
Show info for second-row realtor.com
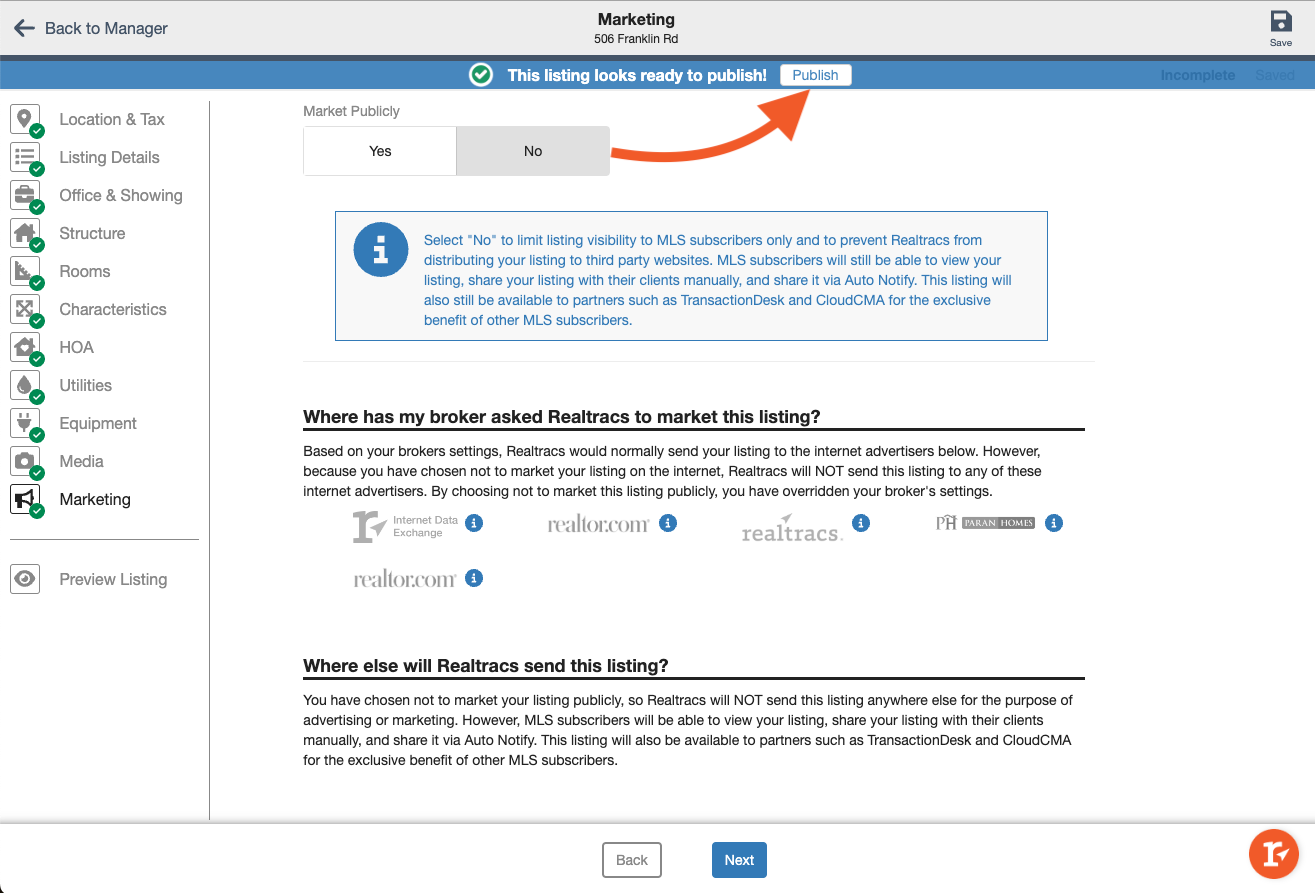tap(475, 578)
